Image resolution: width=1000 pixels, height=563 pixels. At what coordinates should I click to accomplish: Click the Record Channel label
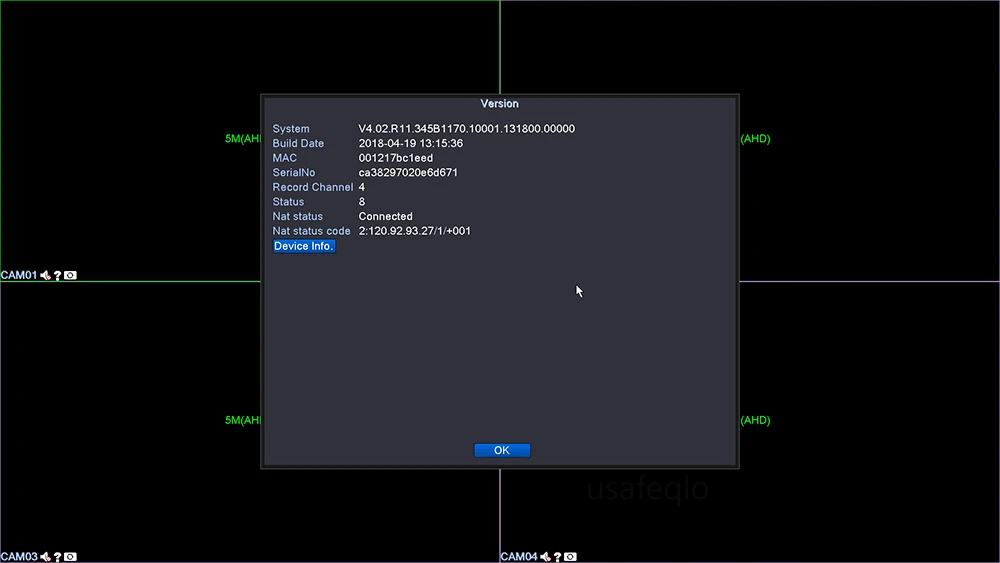(312, 187)
